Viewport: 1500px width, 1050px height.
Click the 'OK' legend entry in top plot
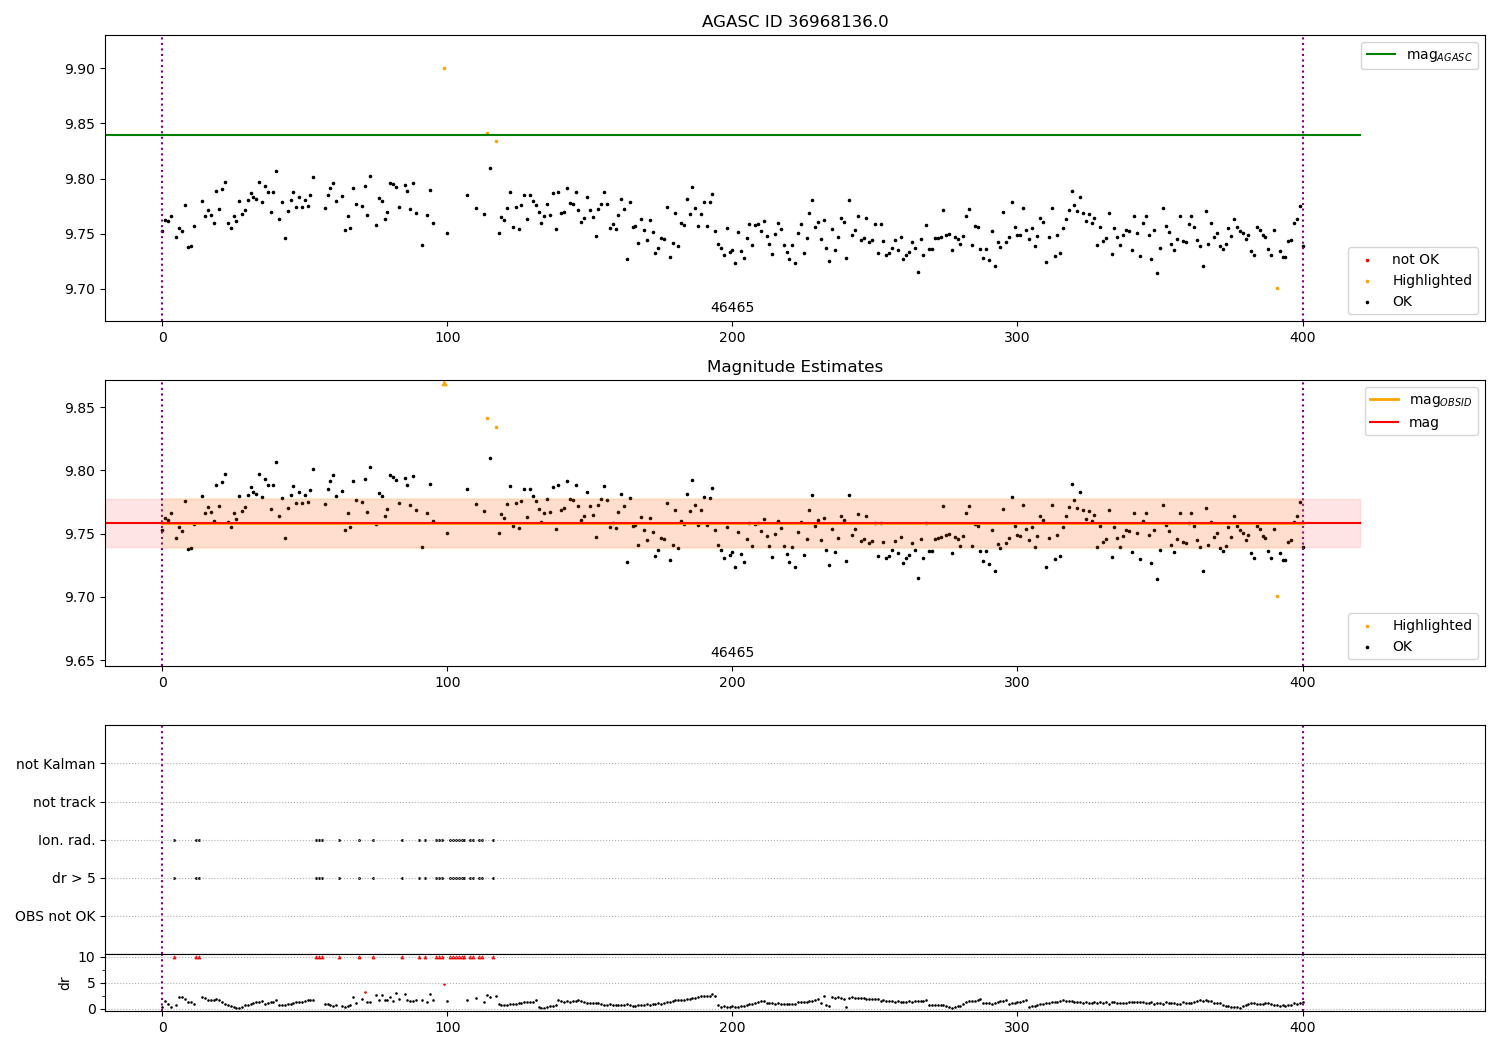point(1402,302)
